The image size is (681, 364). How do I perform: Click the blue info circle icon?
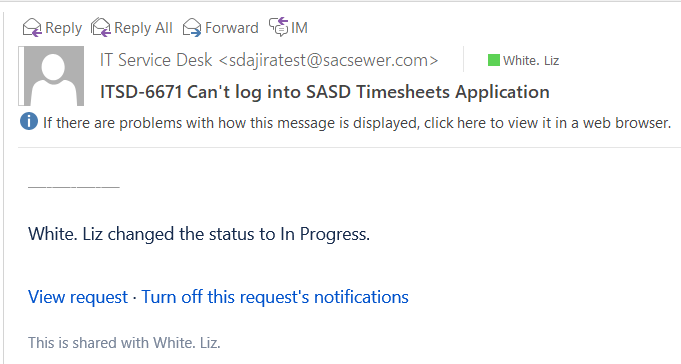click(29, 122)
